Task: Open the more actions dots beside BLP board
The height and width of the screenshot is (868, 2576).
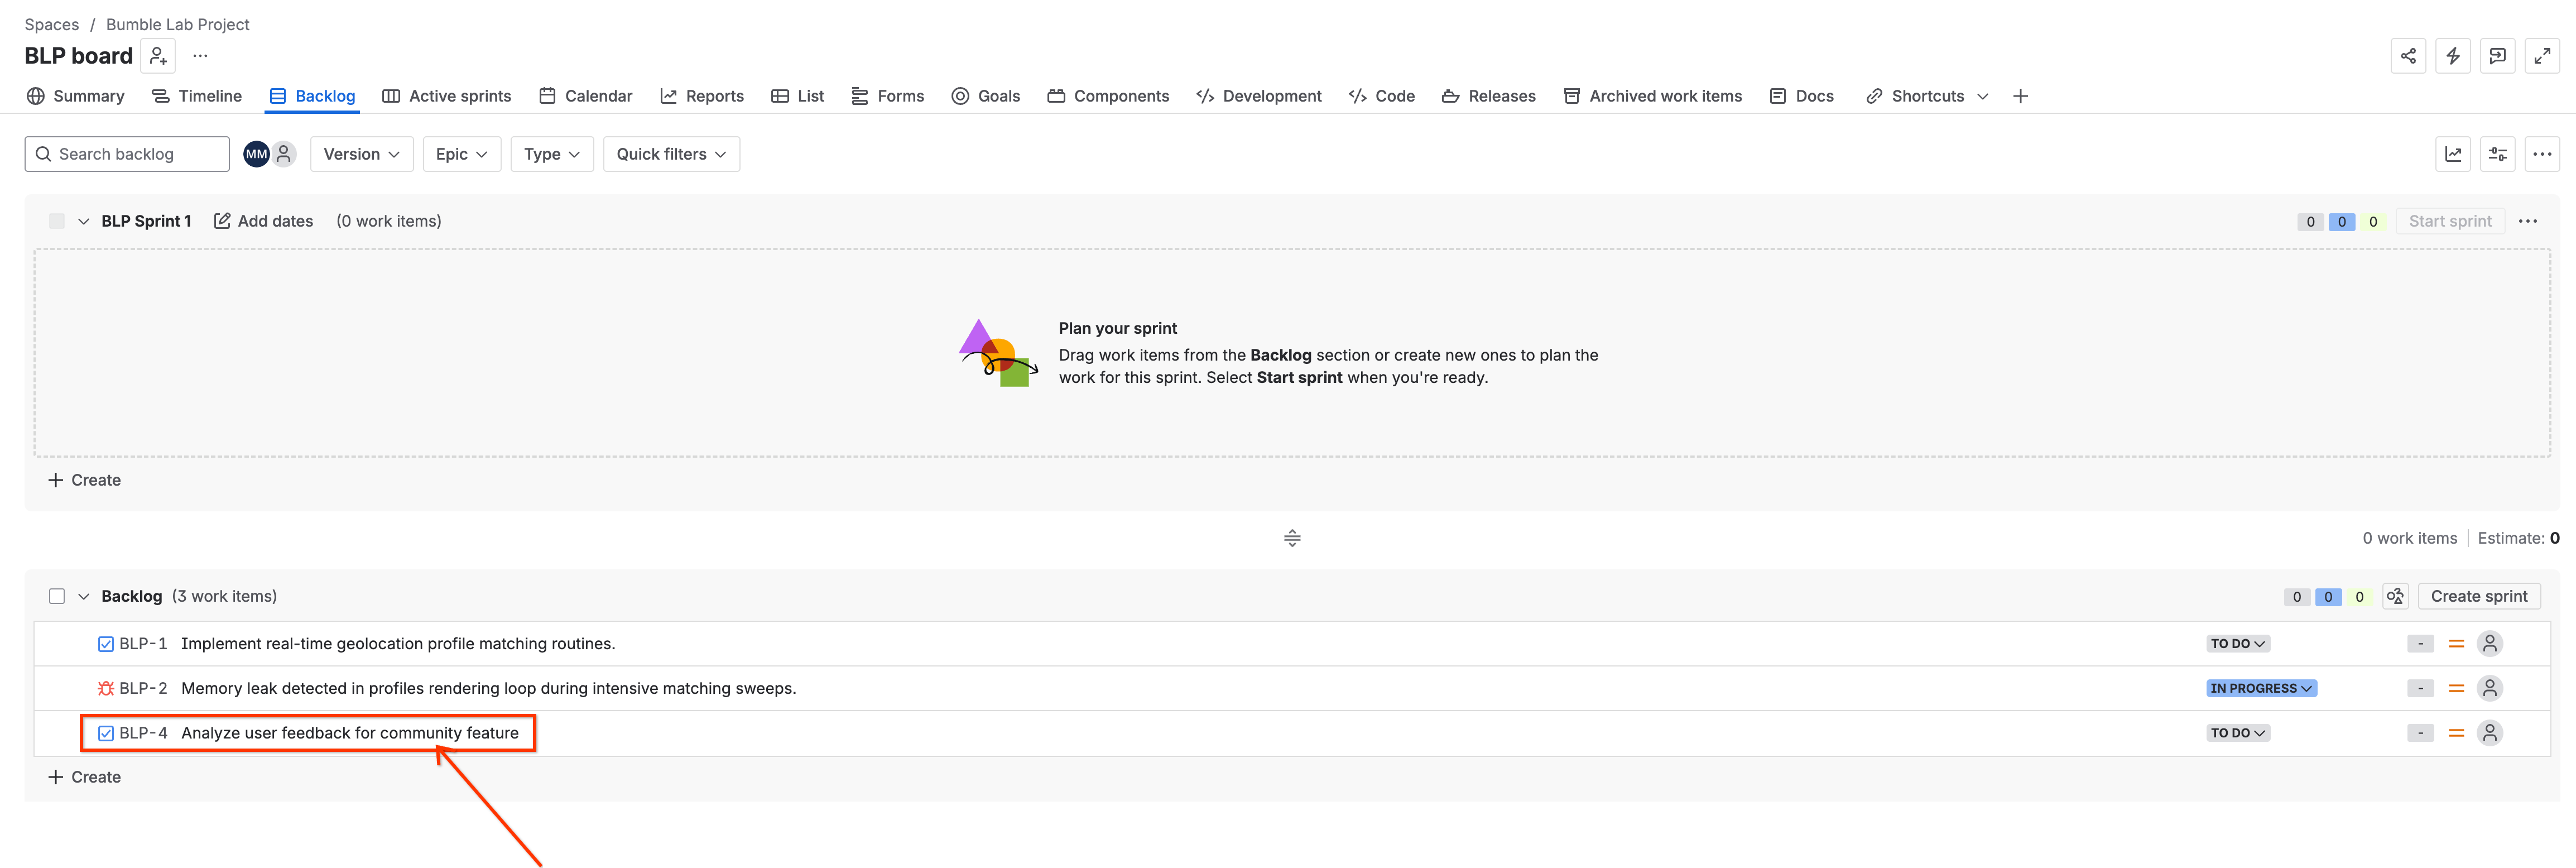Action: pyautogui.click(x=200, y=56)
